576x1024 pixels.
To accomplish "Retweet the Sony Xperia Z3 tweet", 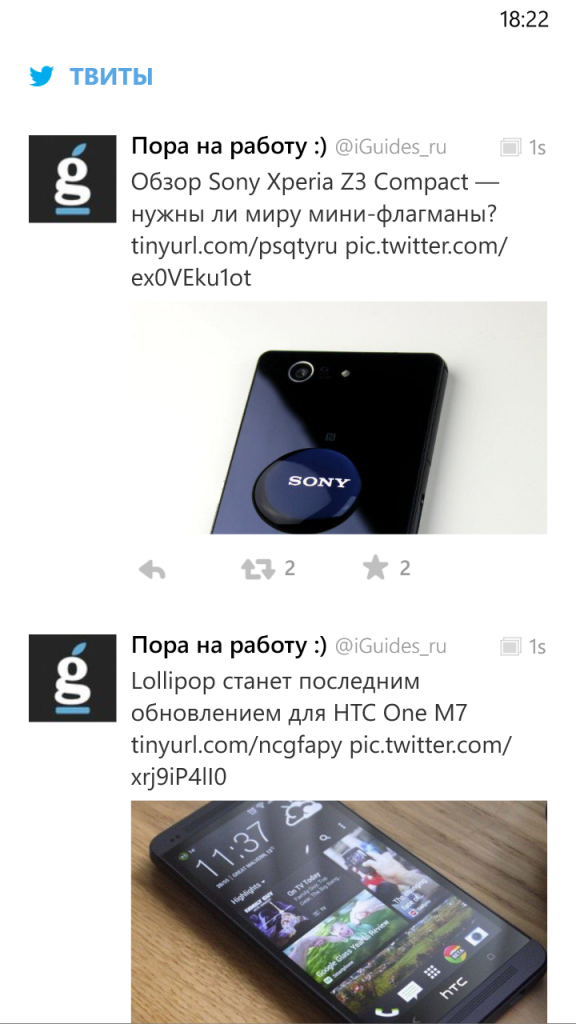I will coord(258,569).
